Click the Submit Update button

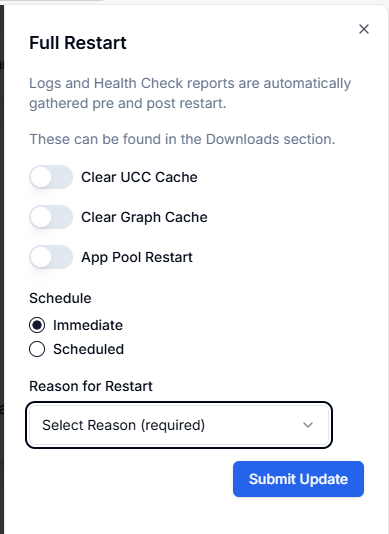(x=298, y=479)
